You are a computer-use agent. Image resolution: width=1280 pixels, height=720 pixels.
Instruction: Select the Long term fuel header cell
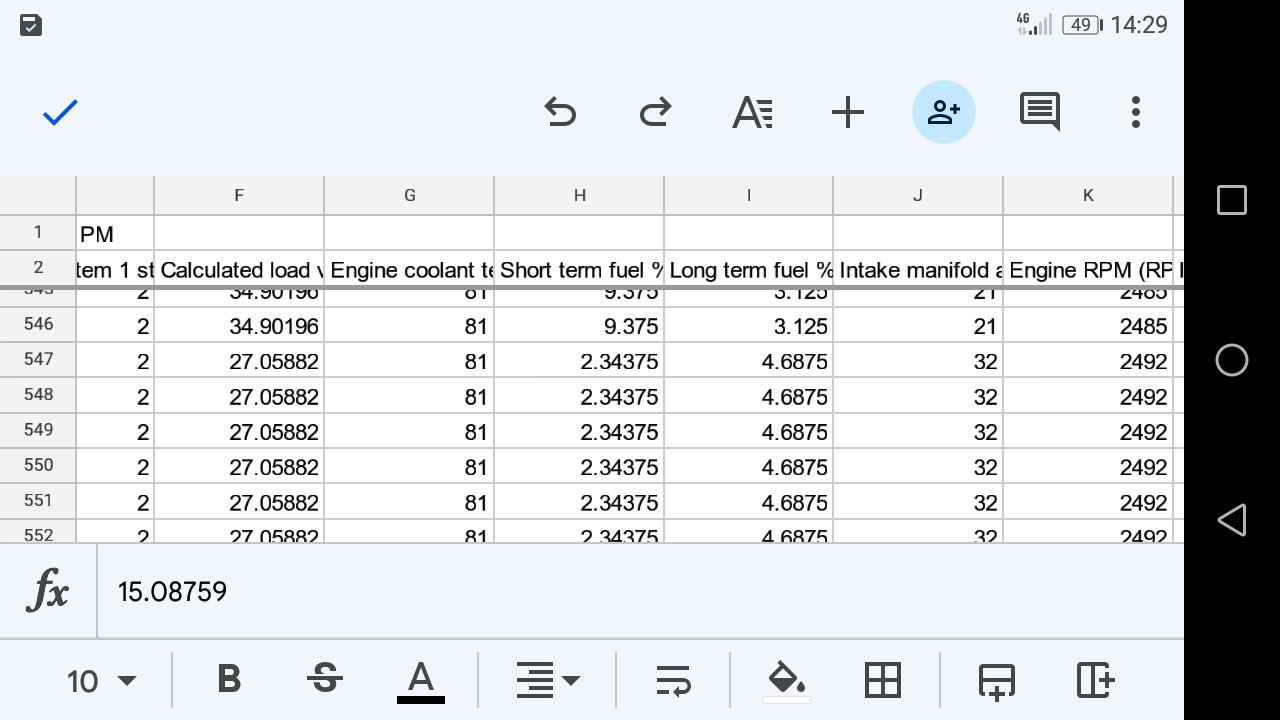[748, 269]
